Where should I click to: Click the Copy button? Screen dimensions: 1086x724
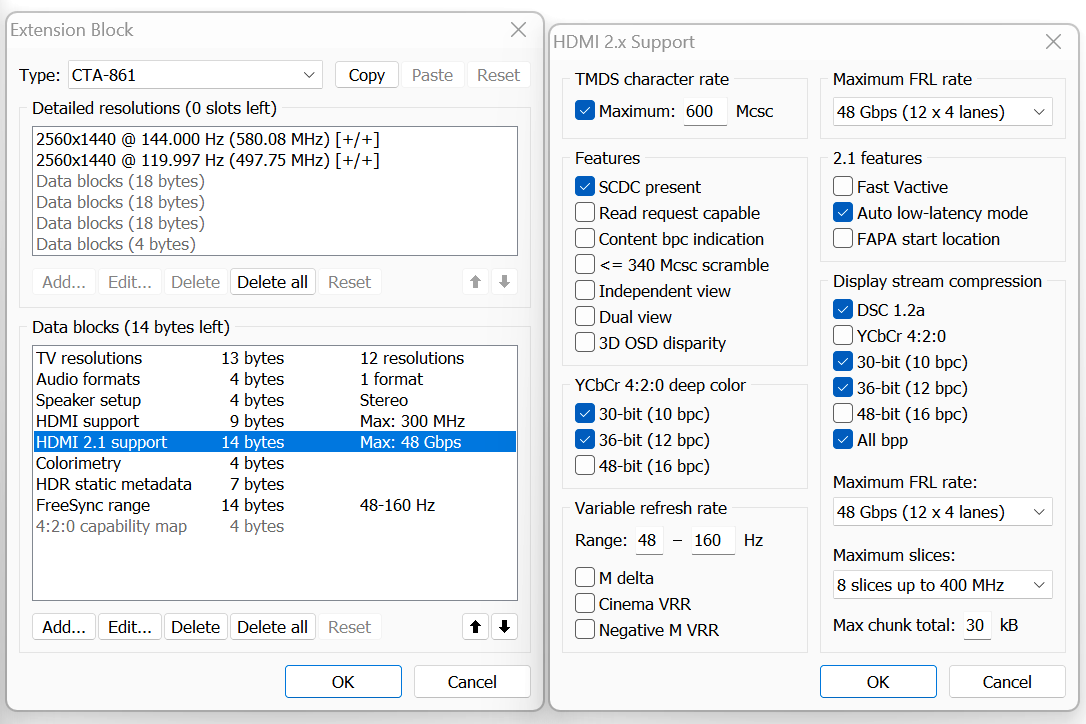366,75
